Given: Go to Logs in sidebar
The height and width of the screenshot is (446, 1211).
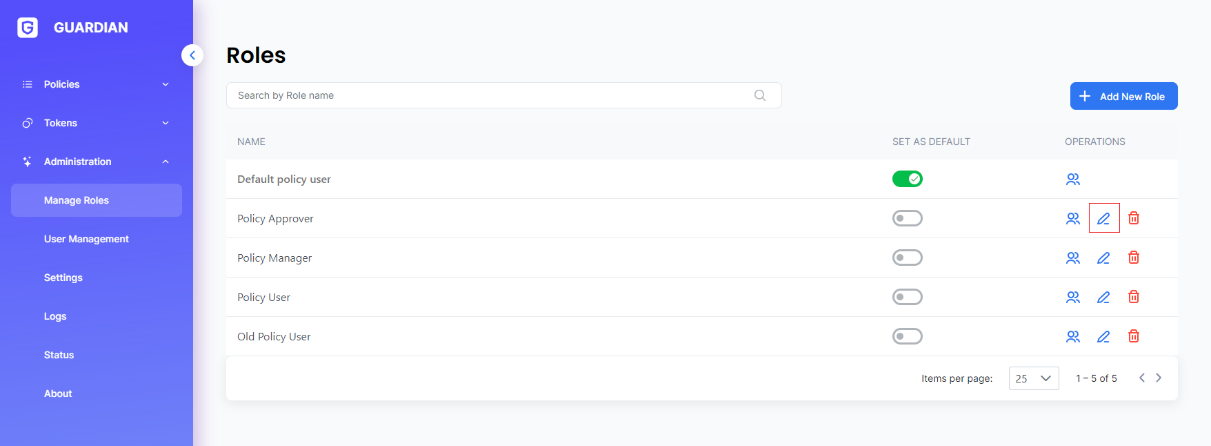Looking at the screenshot, I should pos(55,316).
